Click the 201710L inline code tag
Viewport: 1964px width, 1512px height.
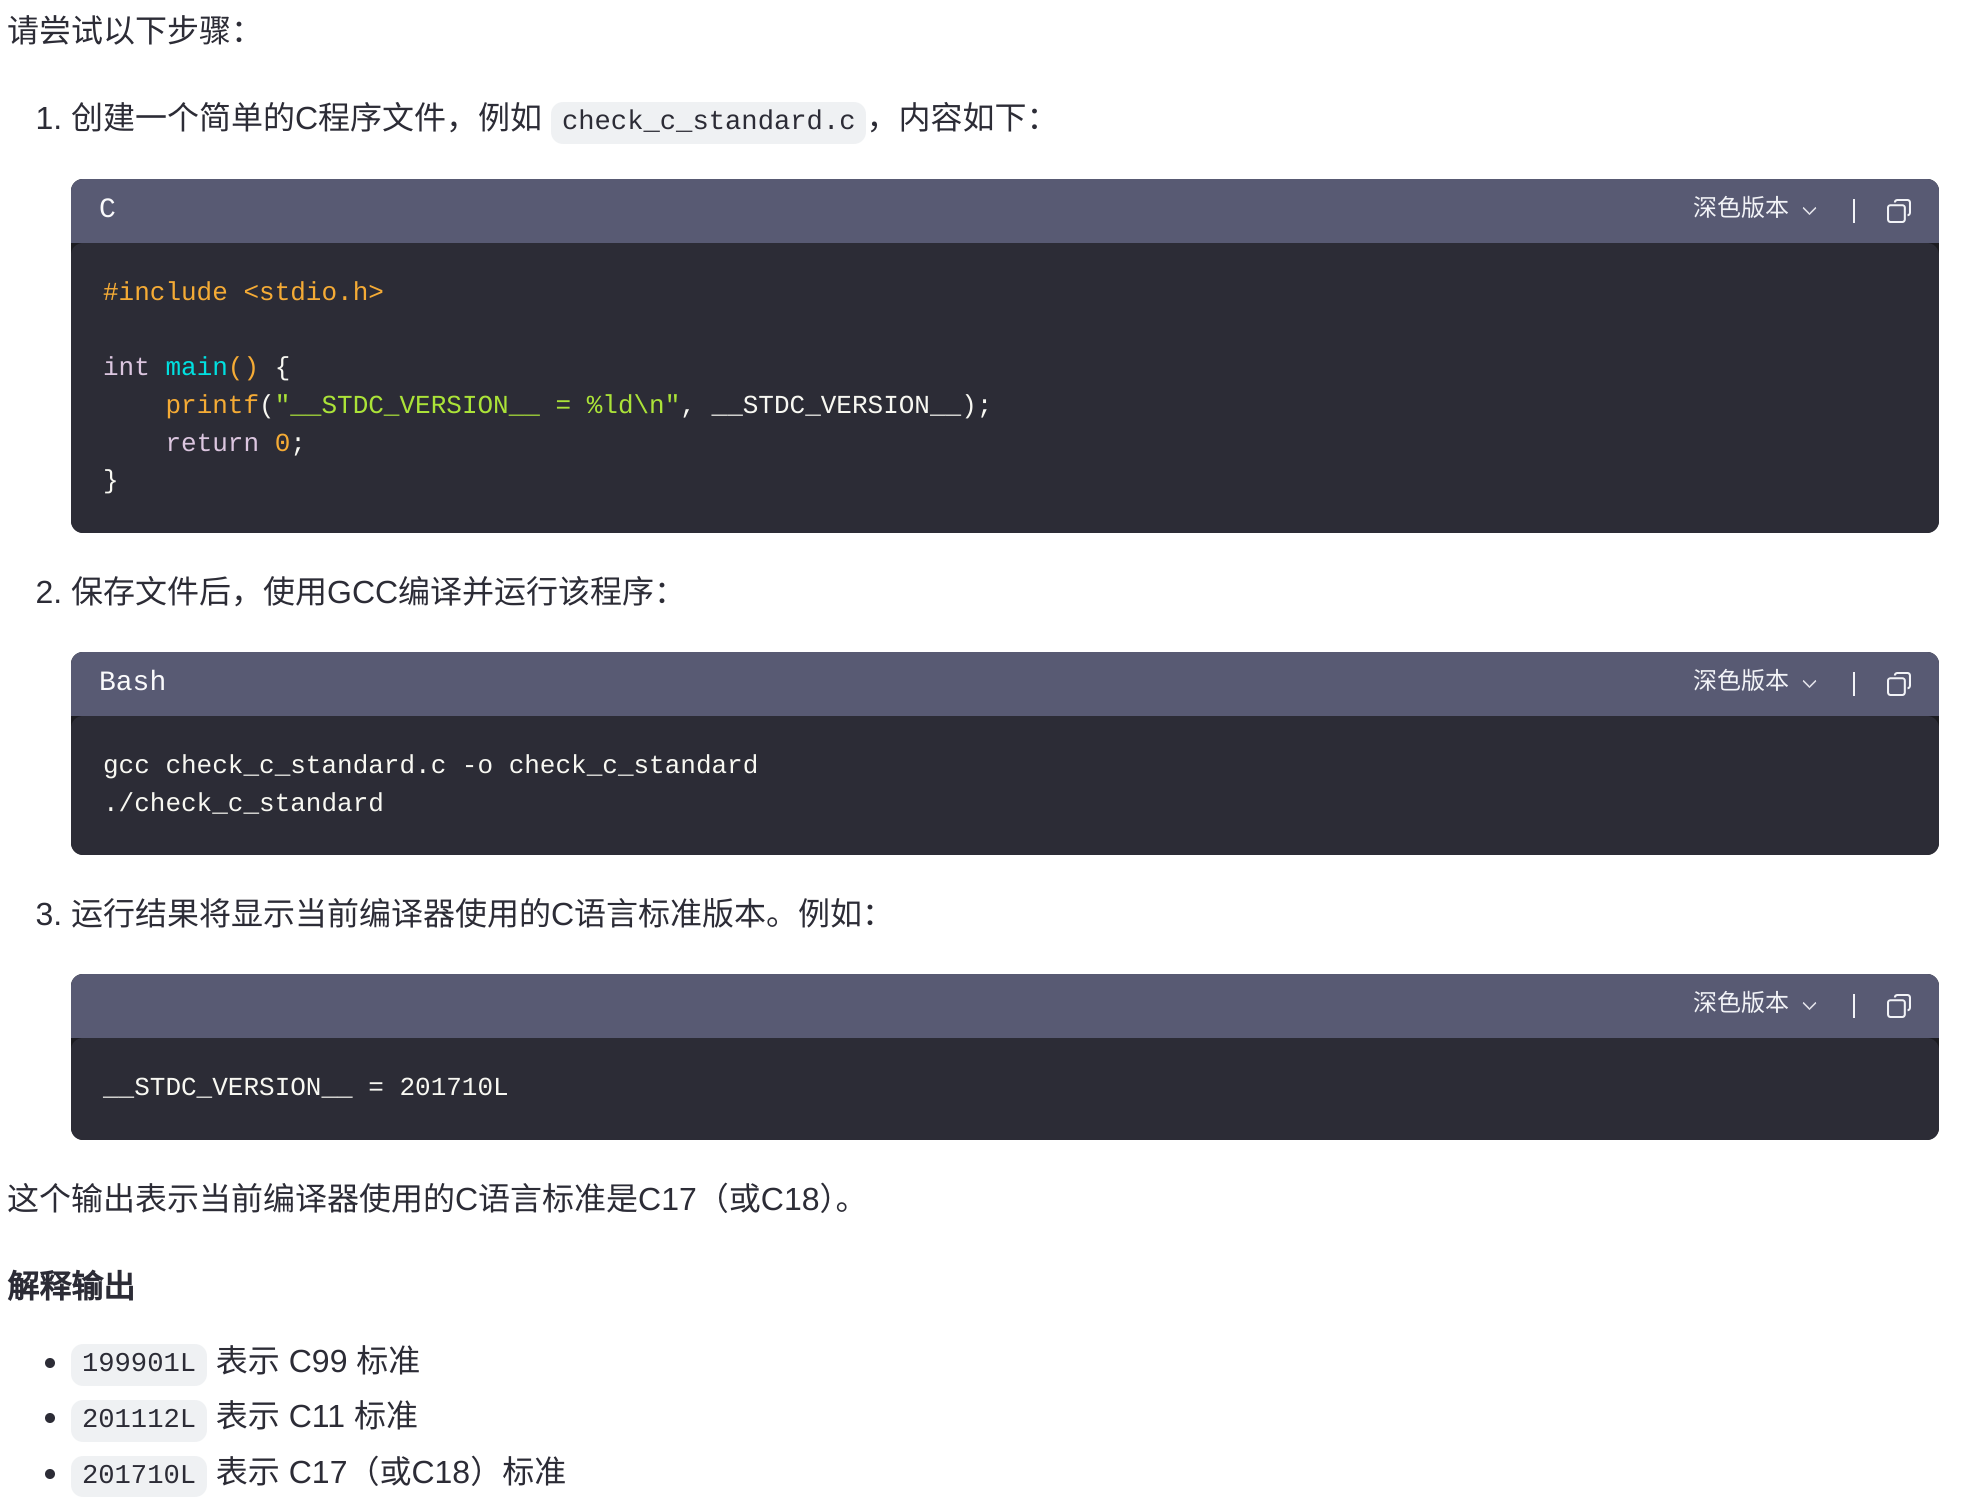coord(138,1475)
